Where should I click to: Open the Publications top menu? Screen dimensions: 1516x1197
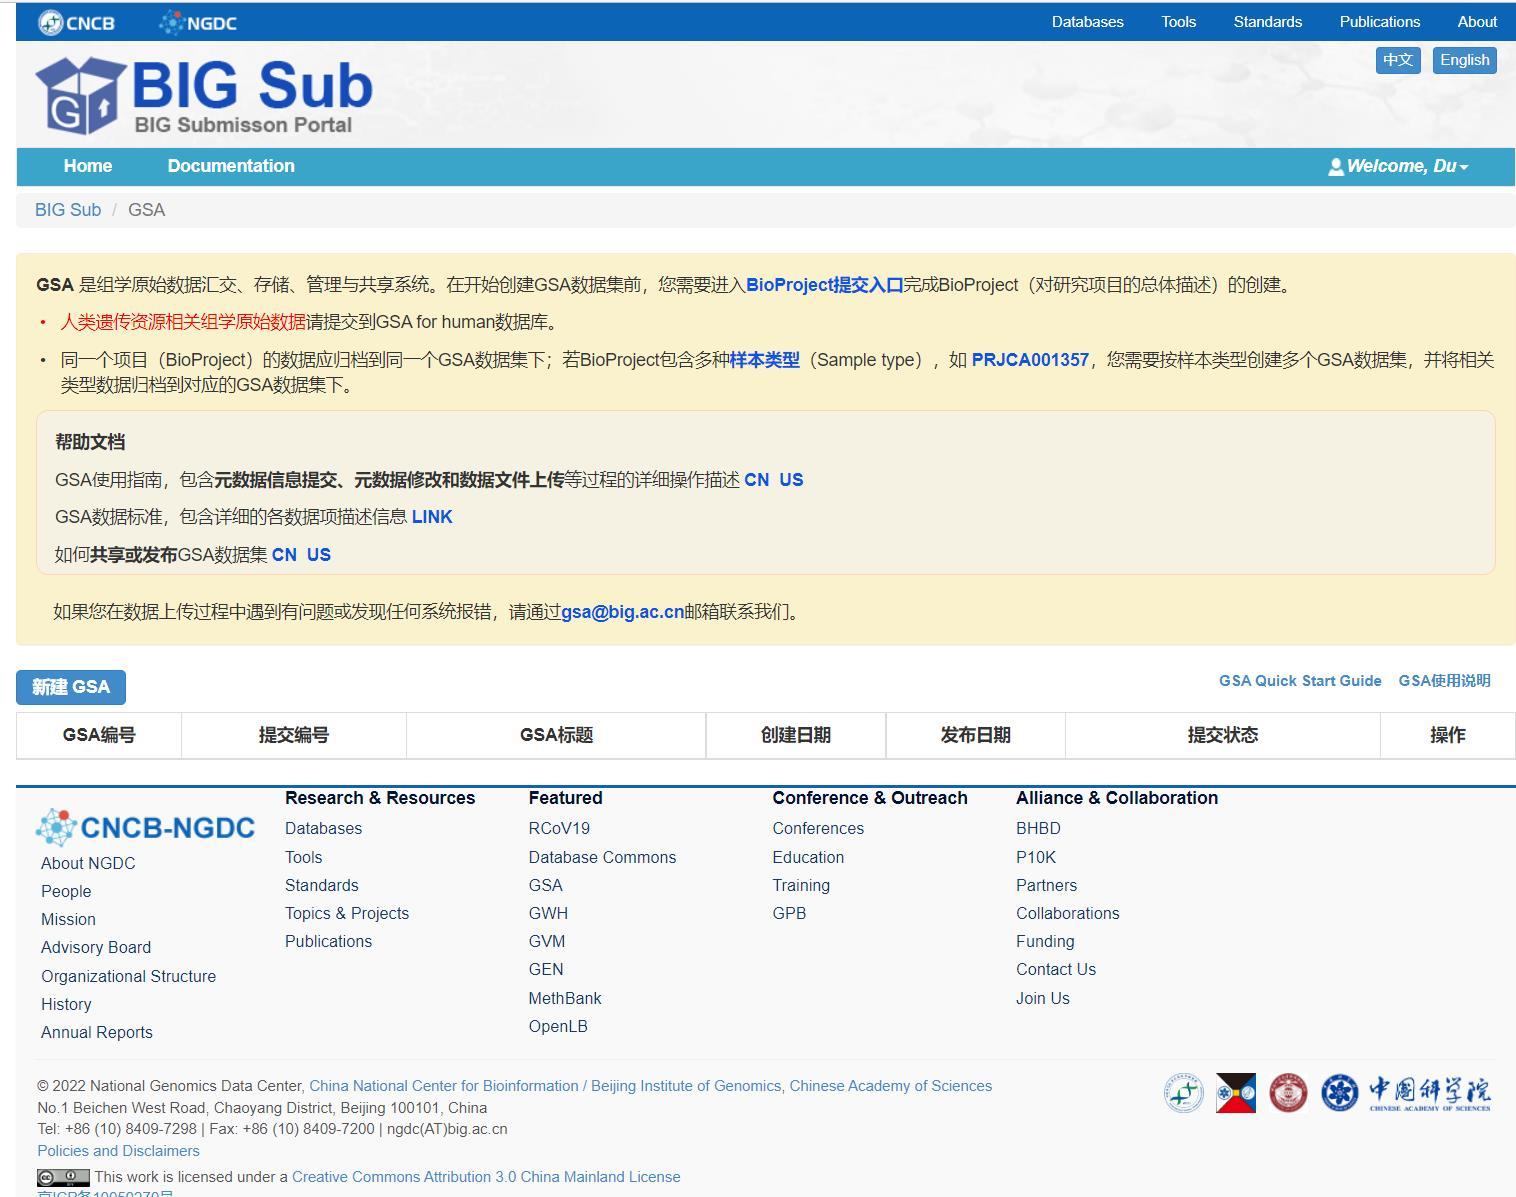click(x=1379, y=22)
